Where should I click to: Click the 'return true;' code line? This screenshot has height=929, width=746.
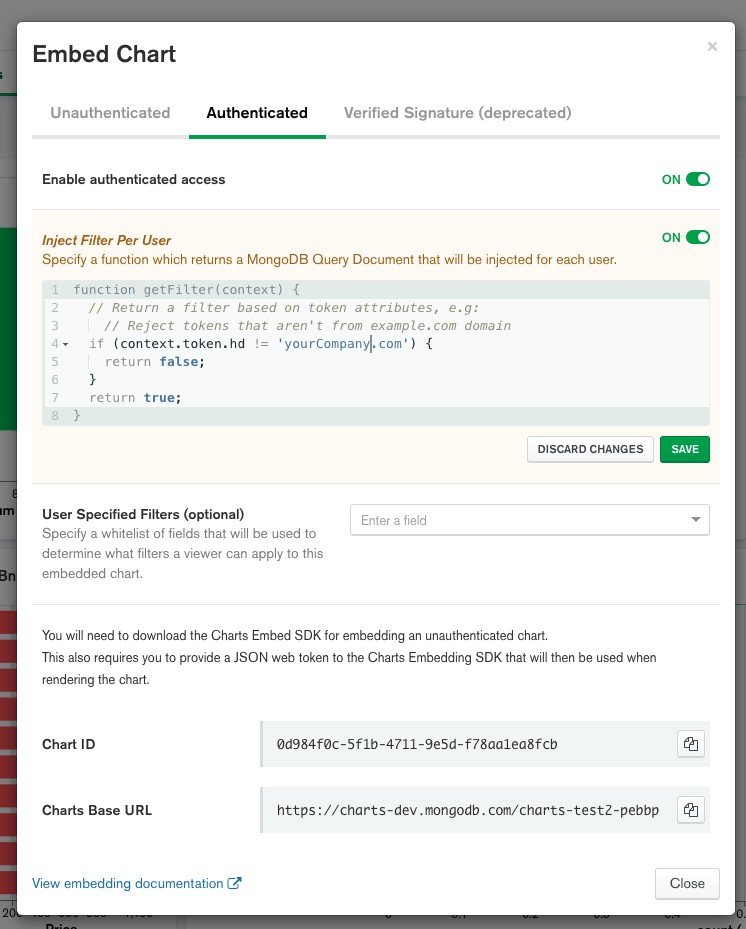point(135,398)
